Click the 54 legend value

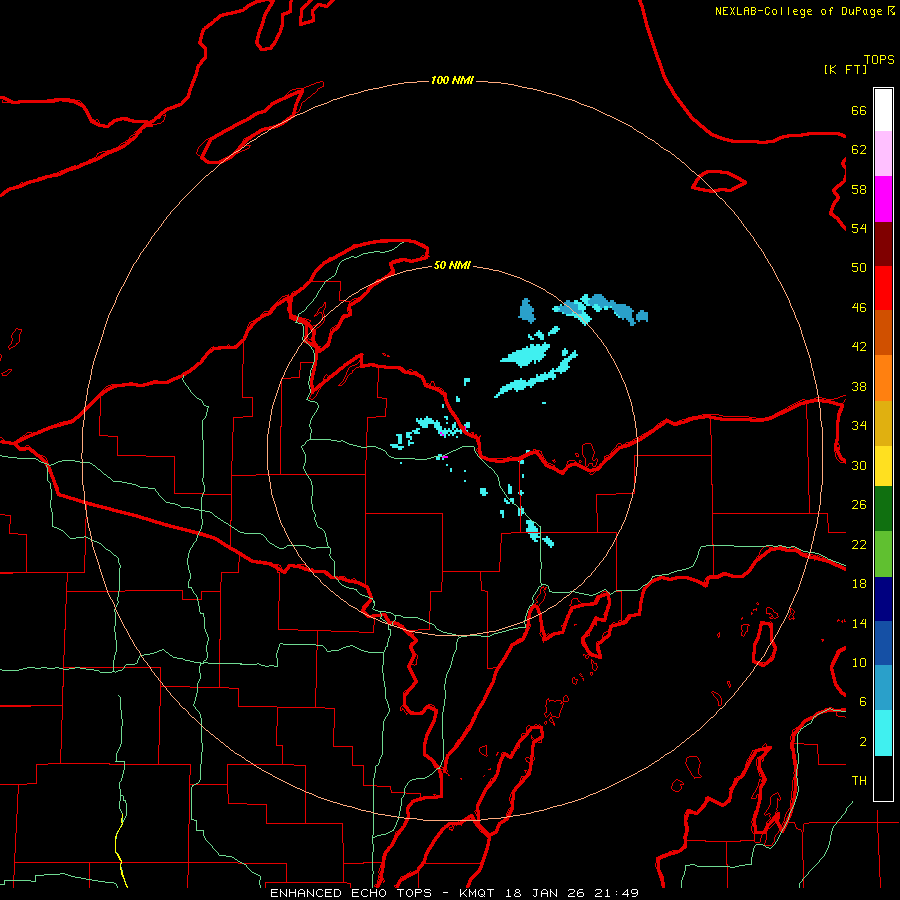point(859,228)
